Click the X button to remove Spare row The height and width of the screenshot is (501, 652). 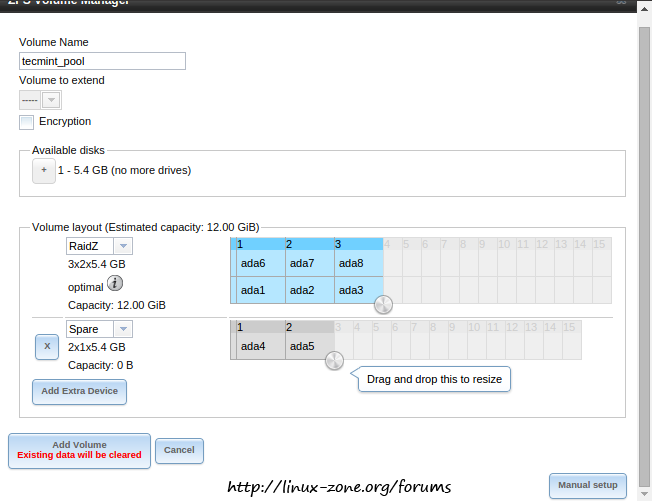coord(46,347)
